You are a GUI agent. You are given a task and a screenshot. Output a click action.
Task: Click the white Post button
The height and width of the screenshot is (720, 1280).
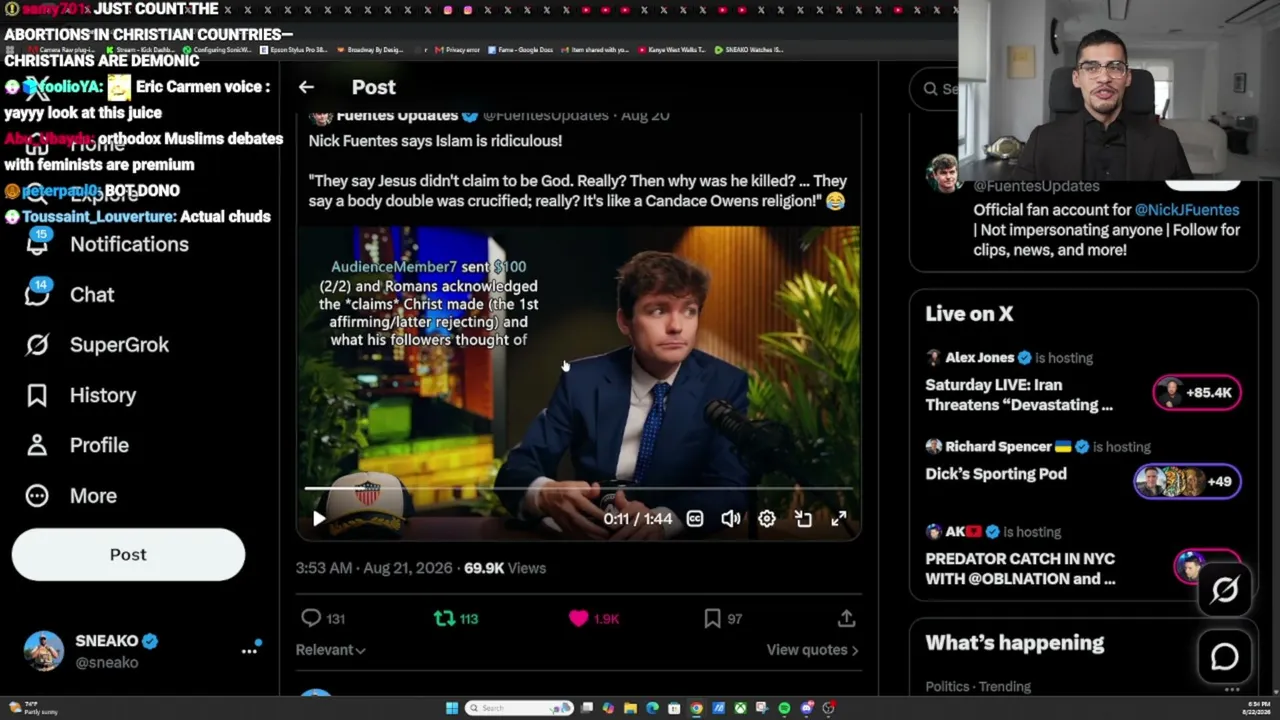128,554
